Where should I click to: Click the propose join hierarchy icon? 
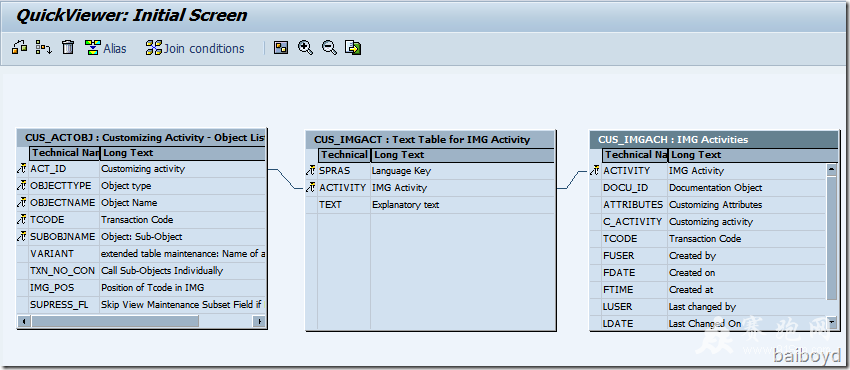click(x=43, y=48)
